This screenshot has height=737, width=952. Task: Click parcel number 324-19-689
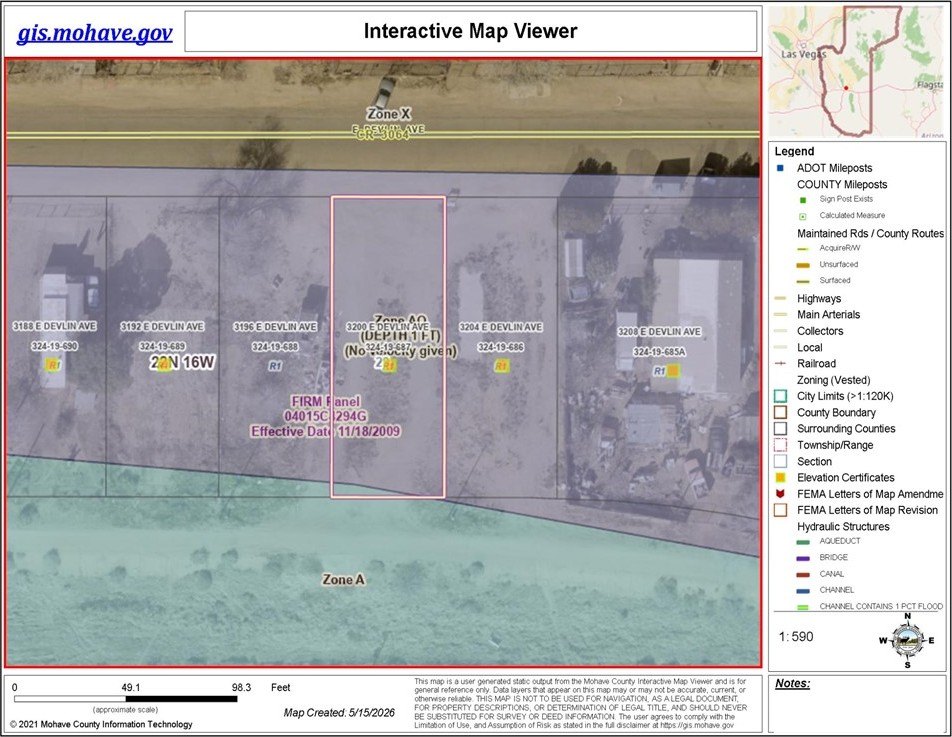coord(162,347)
